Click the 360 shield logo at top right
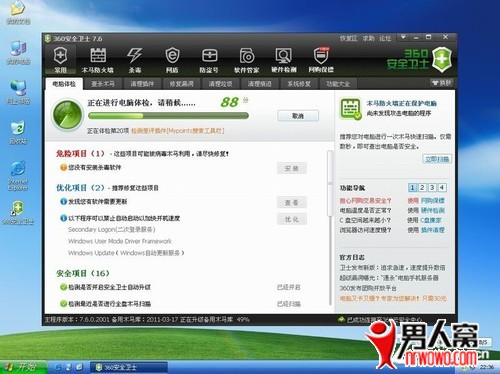Image resolution: width=500 pixels, height=374 pixels. point(442,60)
